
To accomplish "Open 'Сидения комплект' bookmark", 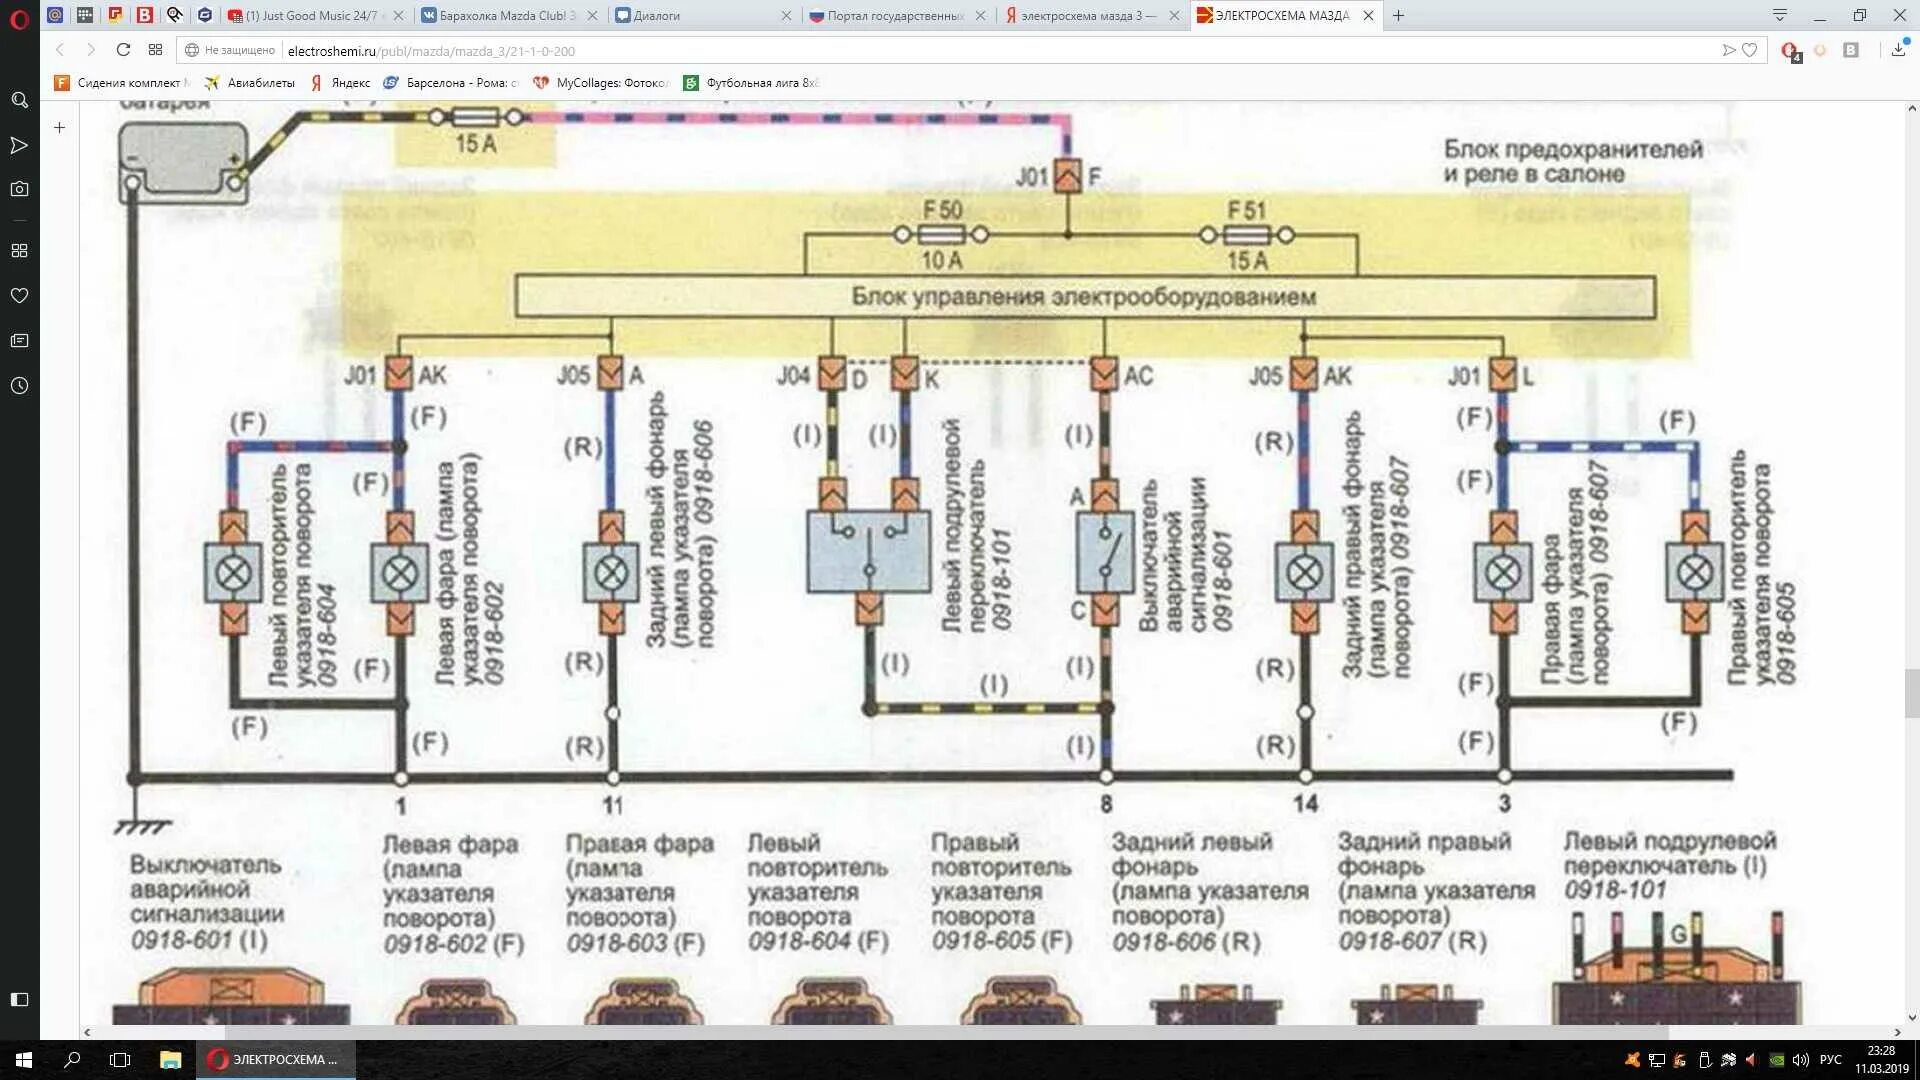I will coord(122,83).
